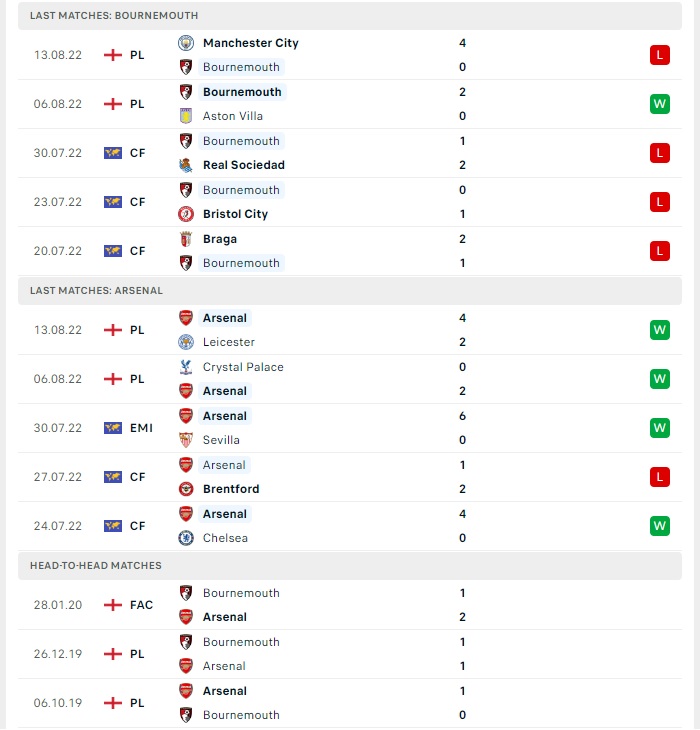This screenshot has height=730, width=700.
Task: Click the Chelsea club crest
Action: point(186,538)
